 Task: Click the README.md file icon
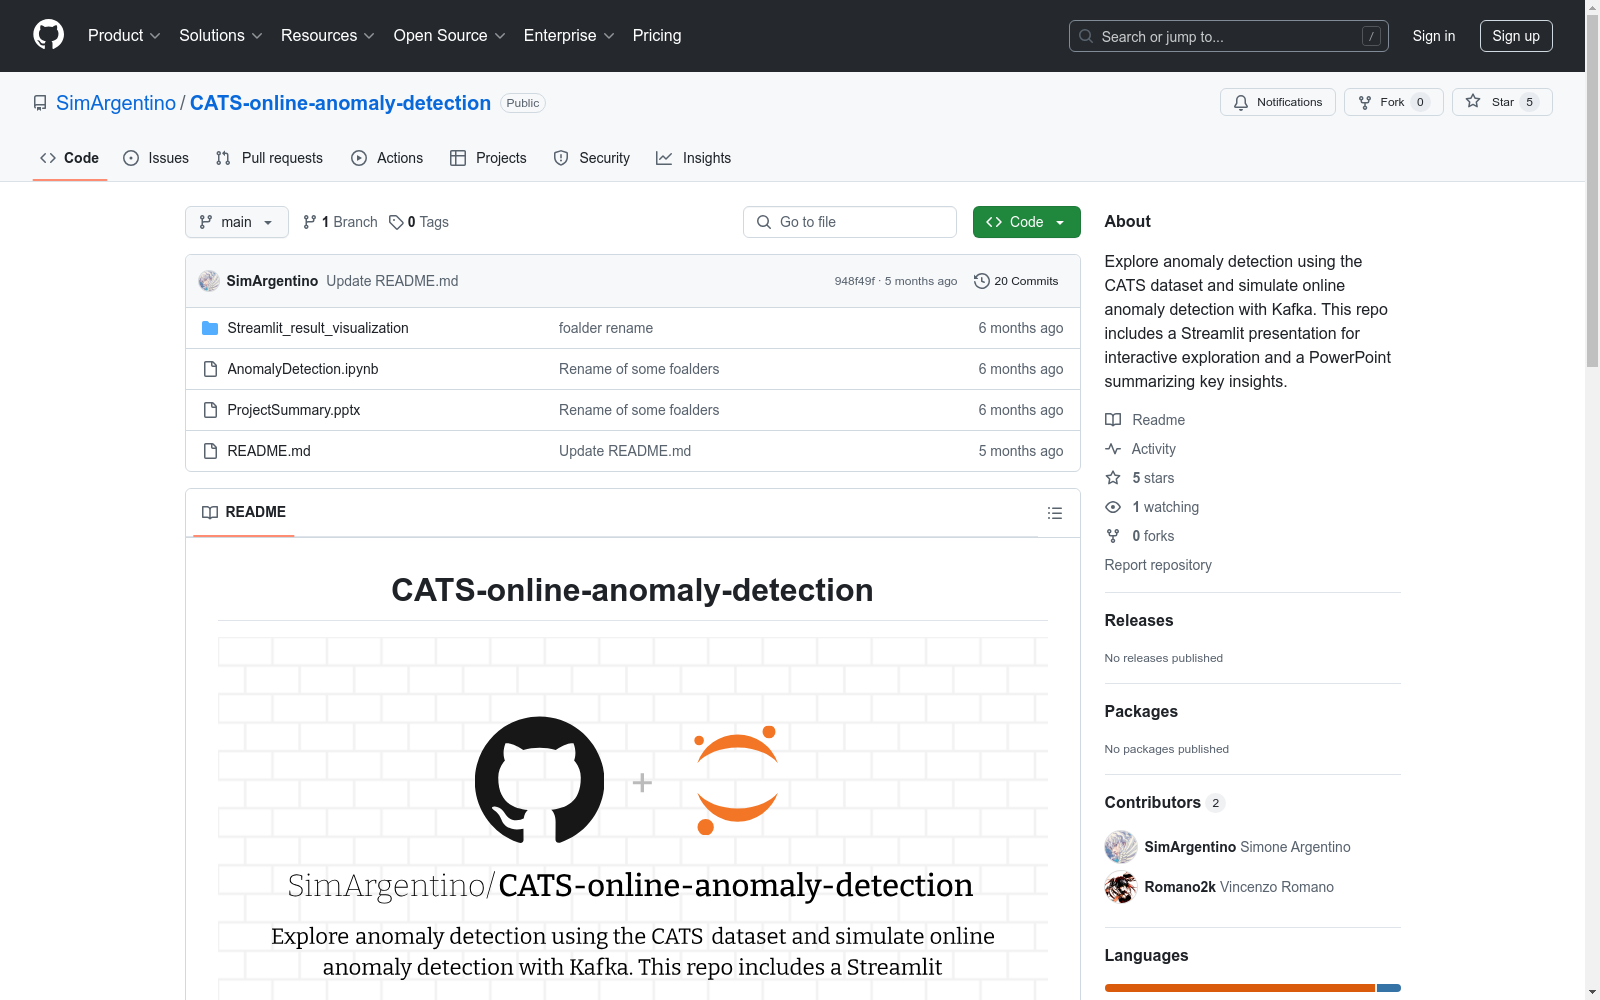pyautogui.click(x=210, y=451)
